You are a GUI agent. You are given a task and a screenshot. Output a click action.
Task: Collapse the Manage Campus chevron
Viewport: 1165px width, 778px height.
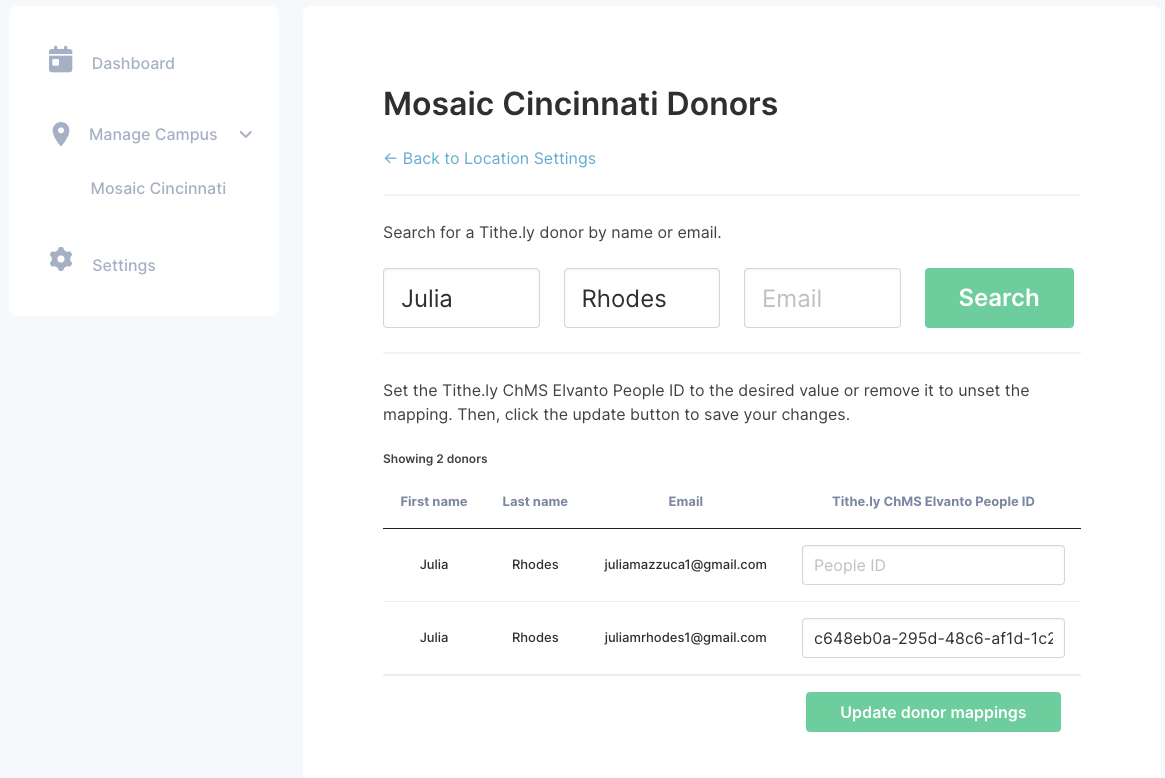click(246, 134)
